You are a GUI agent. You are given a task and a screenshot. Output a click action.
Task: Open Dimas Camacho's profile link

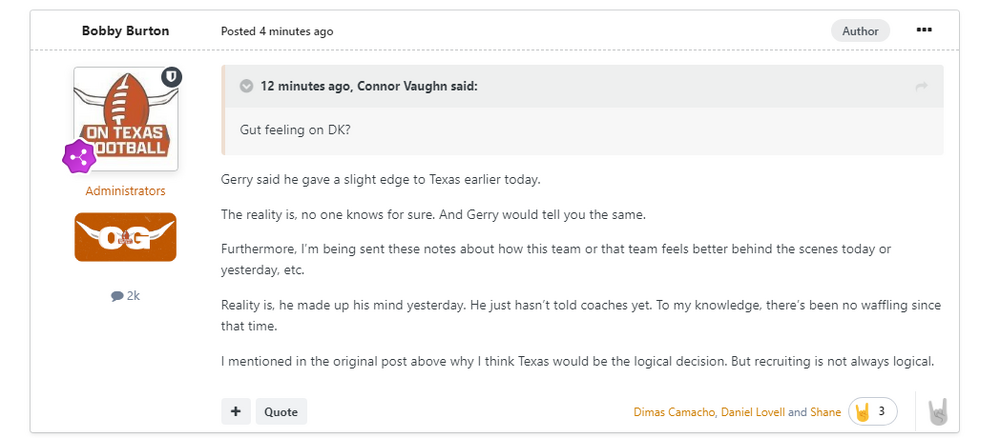coord(673,411)
